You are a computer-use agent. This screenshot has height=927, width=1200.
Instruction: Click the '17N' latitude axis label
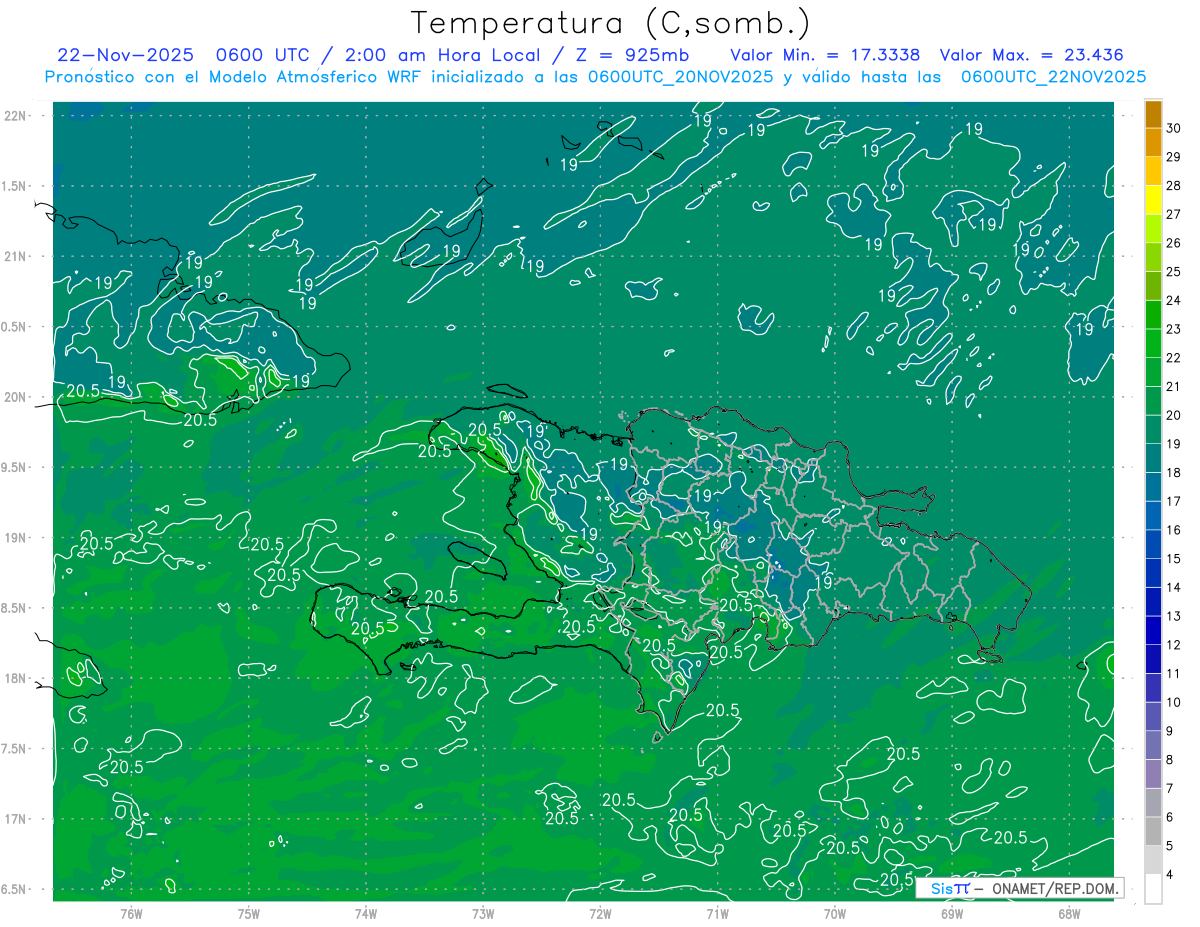coord(14,819)
